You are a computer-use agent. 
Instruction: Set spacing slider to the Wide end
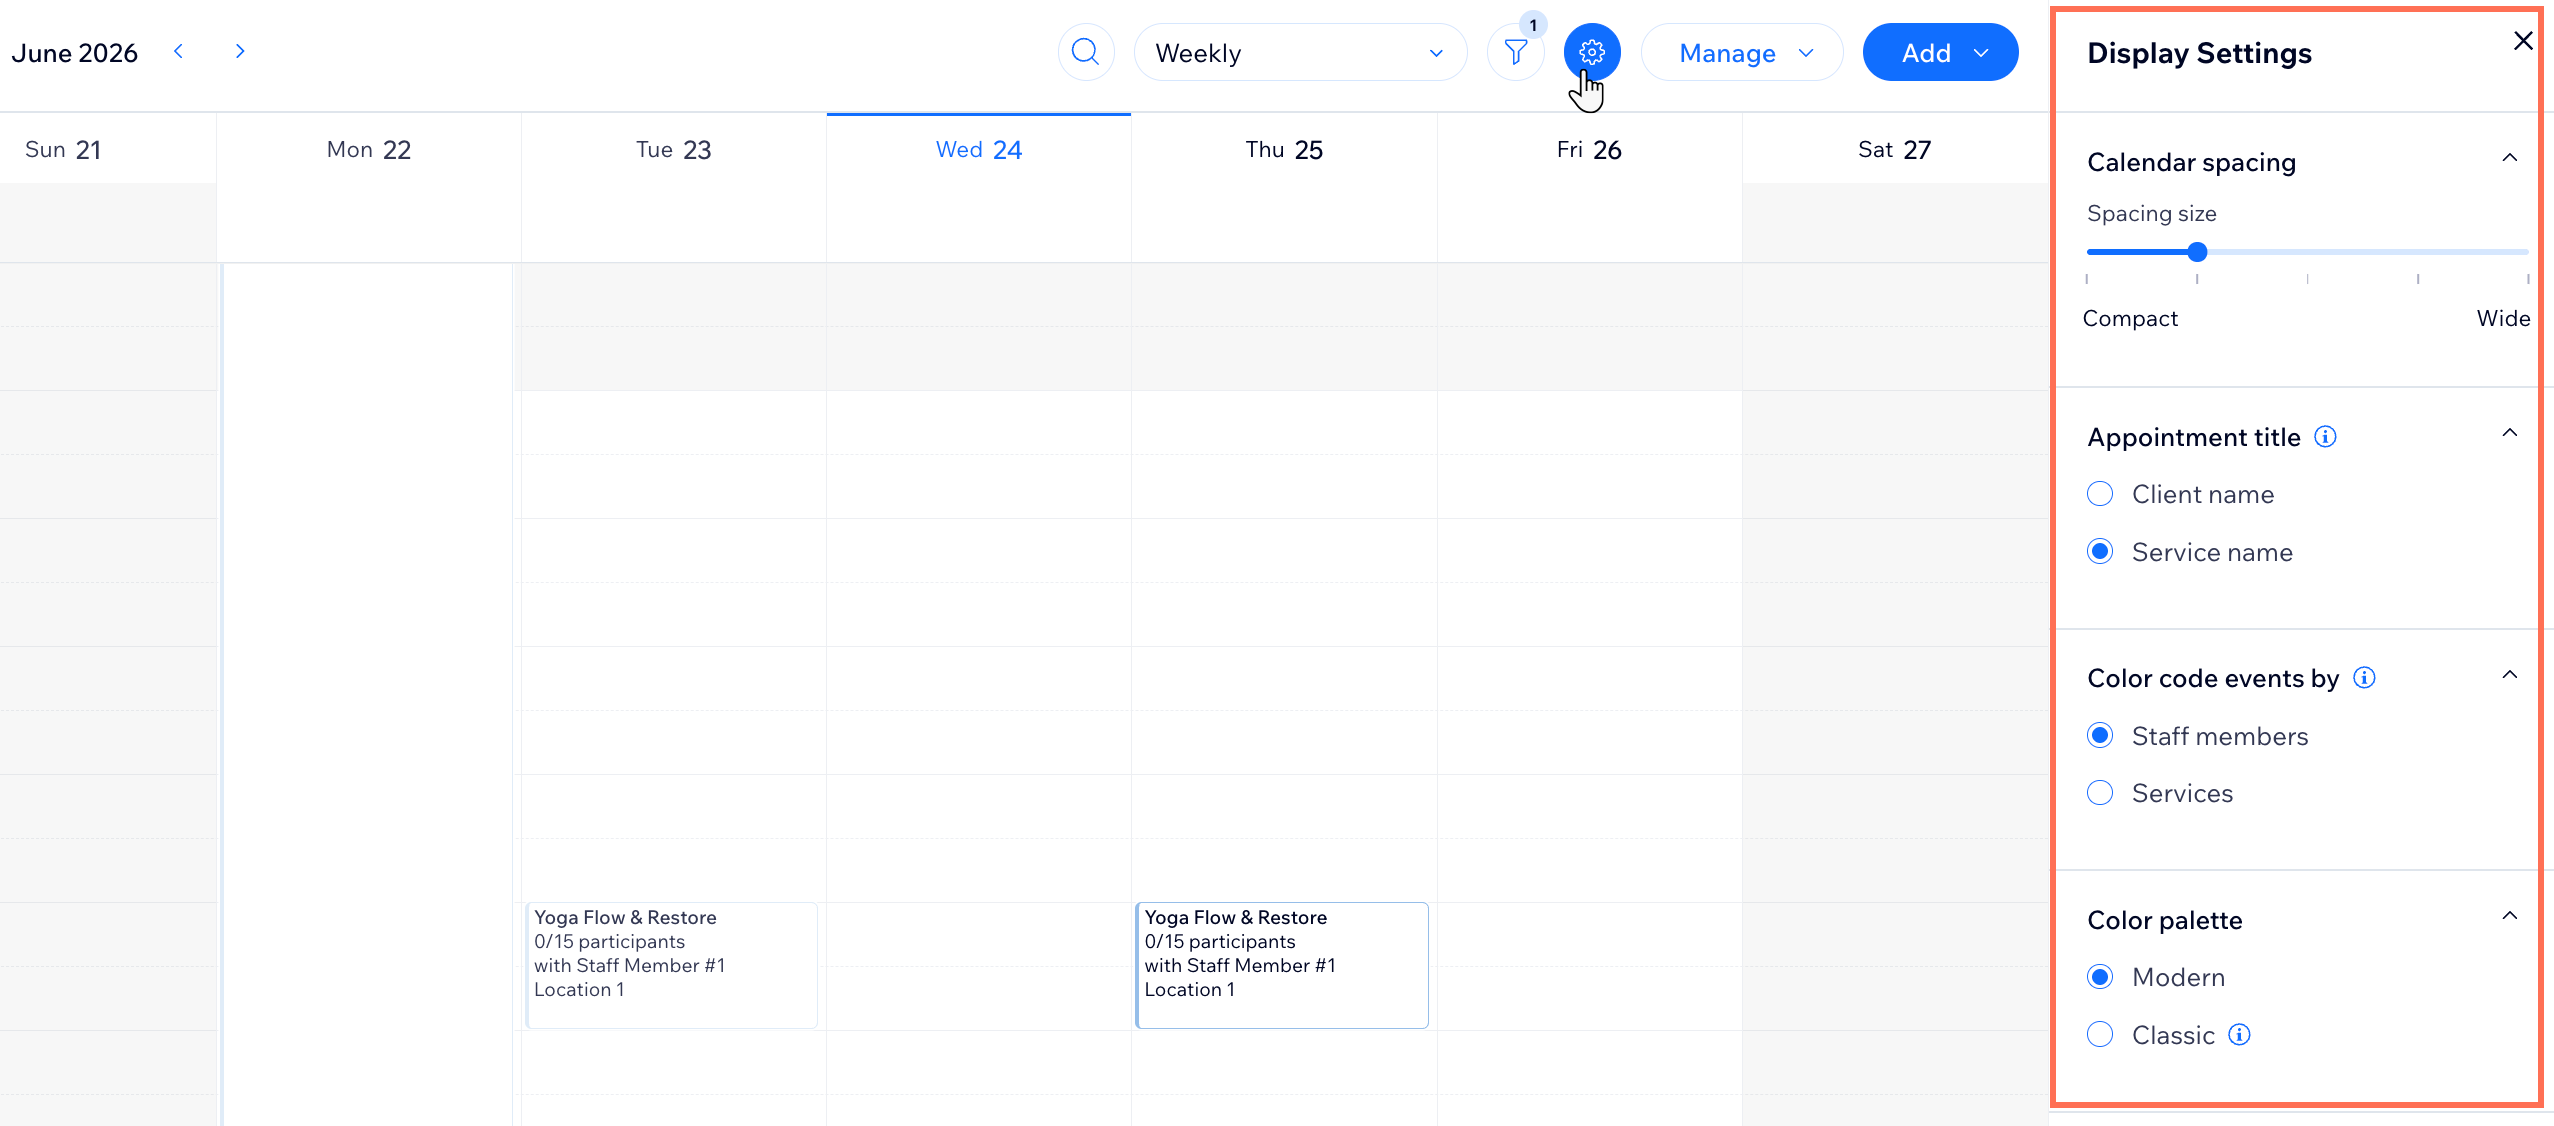point(2527,252)
